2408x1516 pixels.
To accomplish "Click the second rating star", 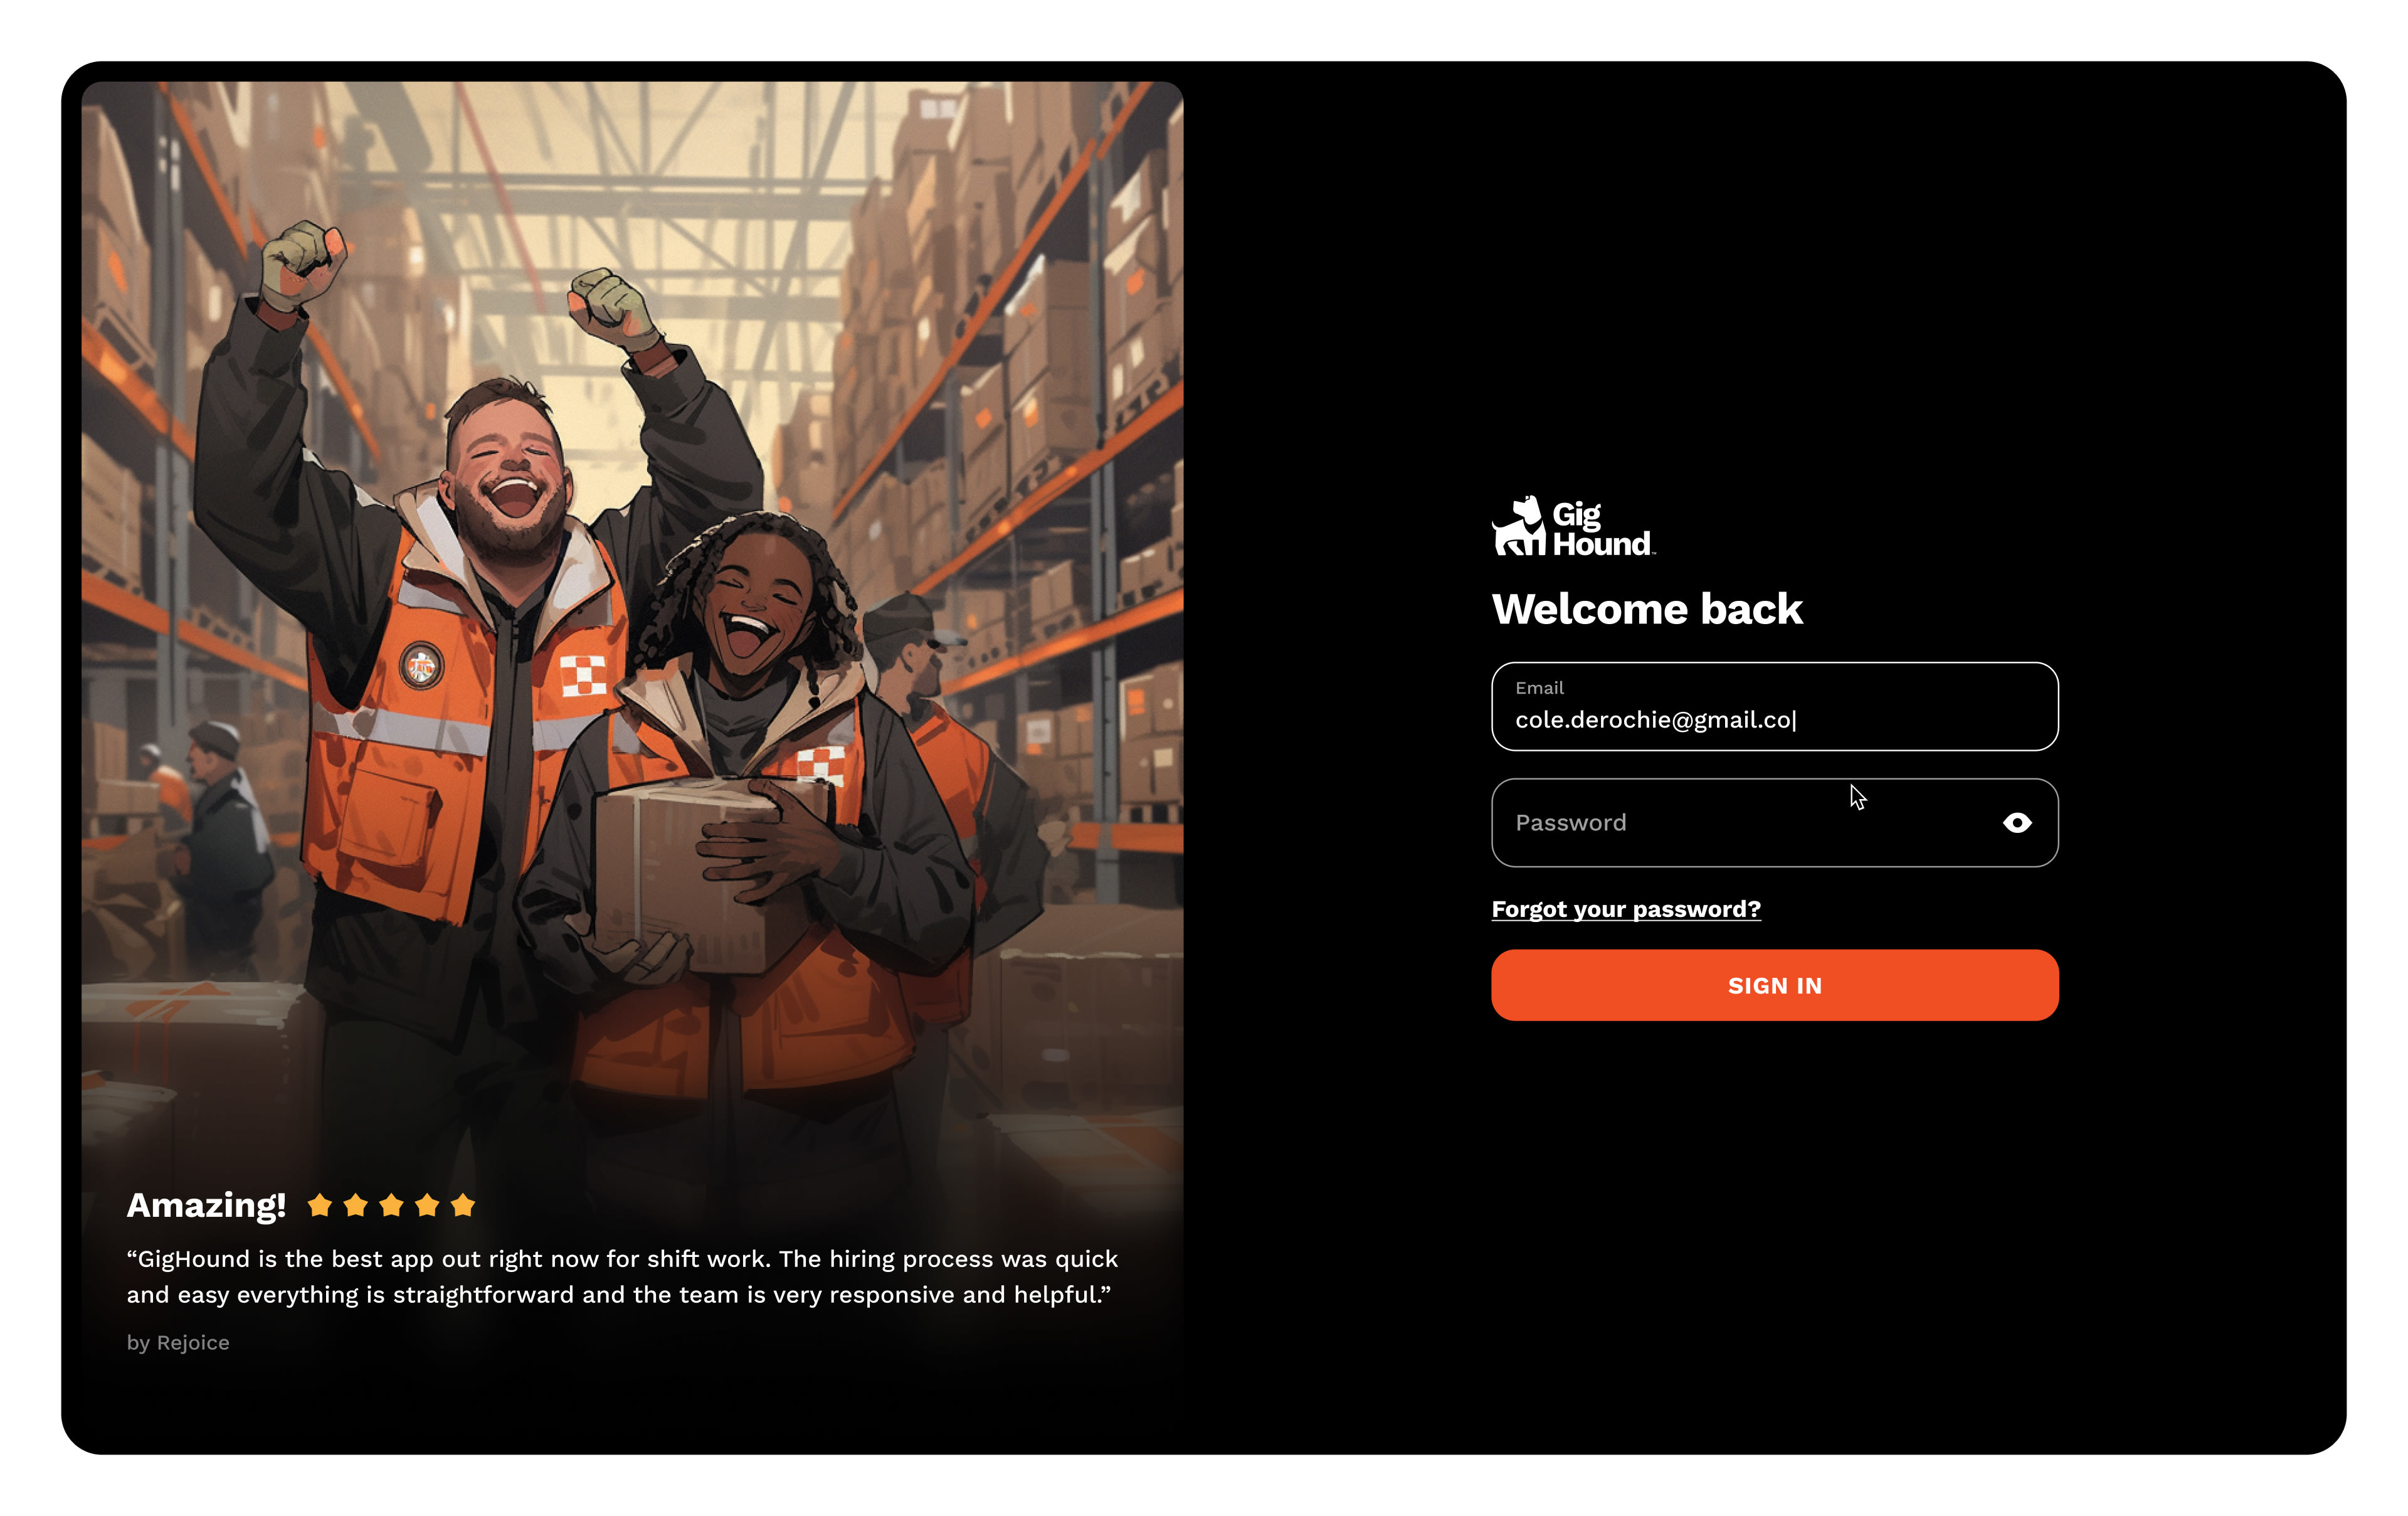I will [x=356, y=1205].
